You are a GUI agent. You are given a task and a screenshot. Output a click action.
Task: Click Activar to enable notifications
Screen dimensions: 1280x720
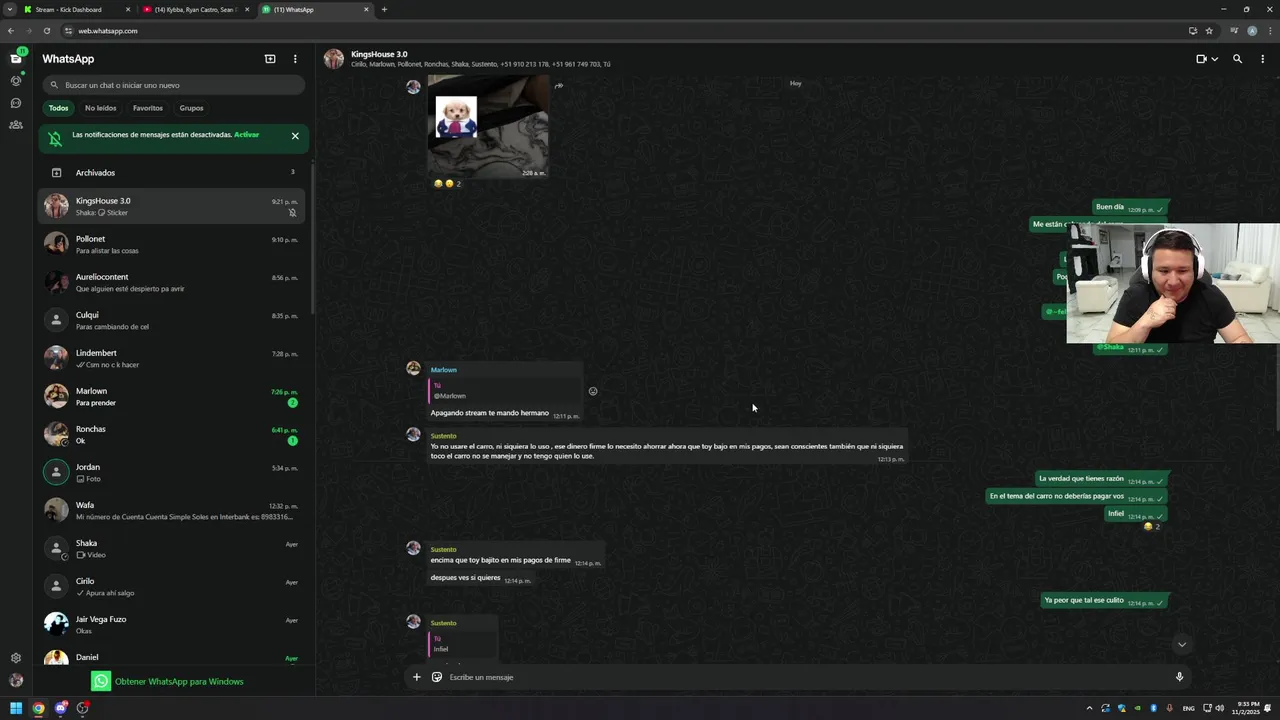pyautogui.click(x=246, y=134)
